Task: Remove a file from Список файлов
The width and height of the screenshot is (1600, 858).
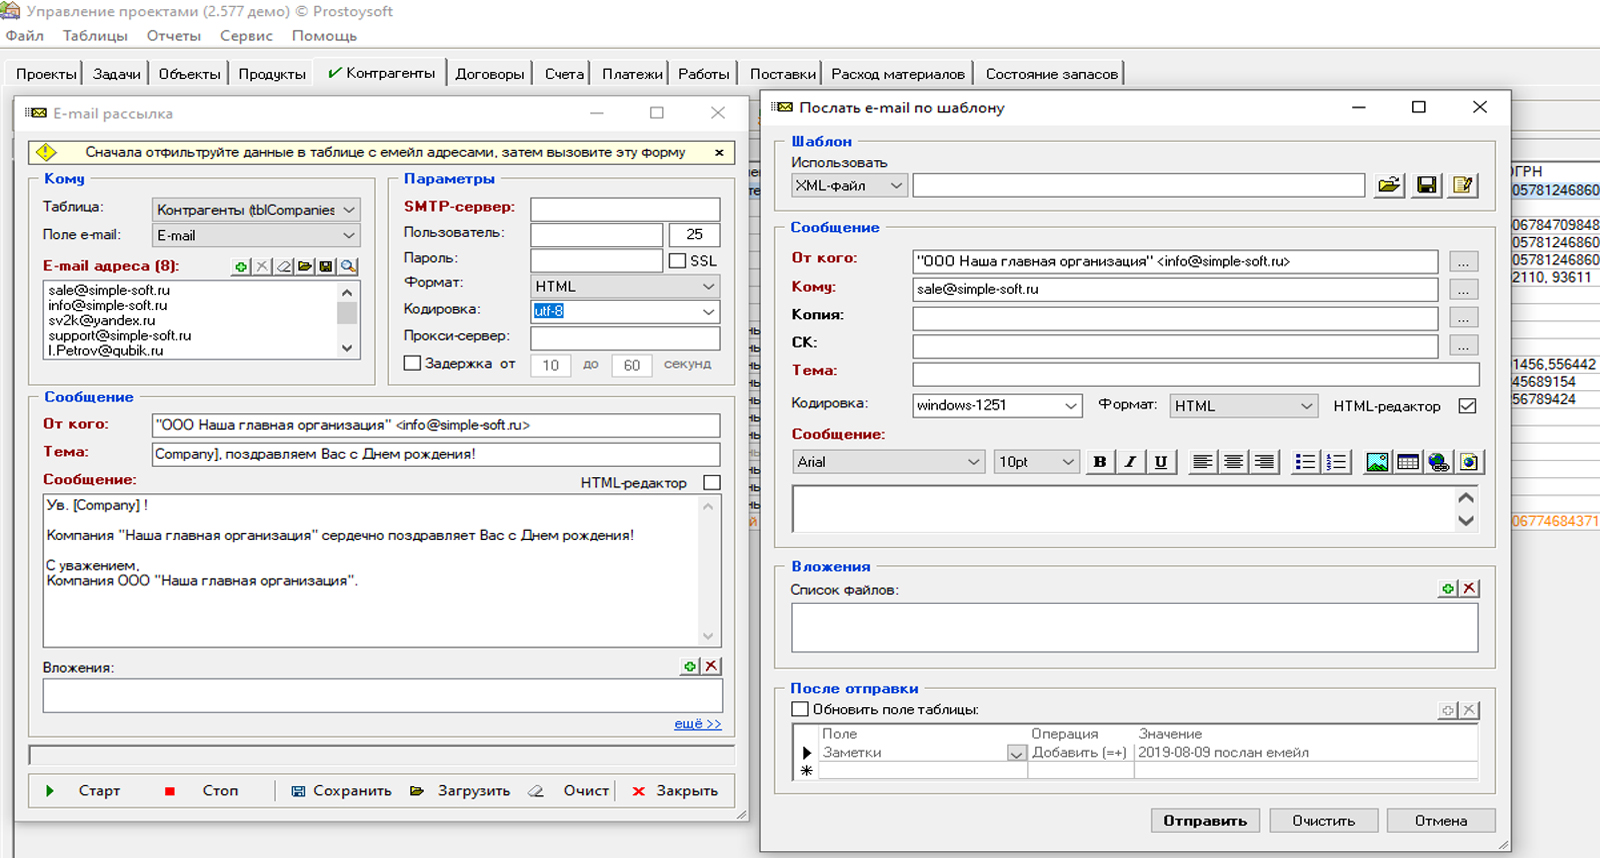Action: tap(1469, 589)
